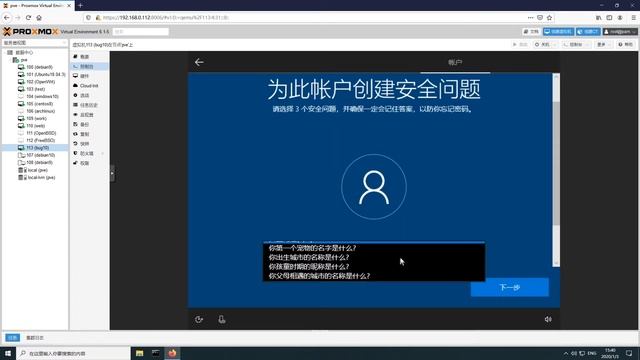Click the Help (帮助) button
The image size is (640, 360).
(x=625, y=44)
